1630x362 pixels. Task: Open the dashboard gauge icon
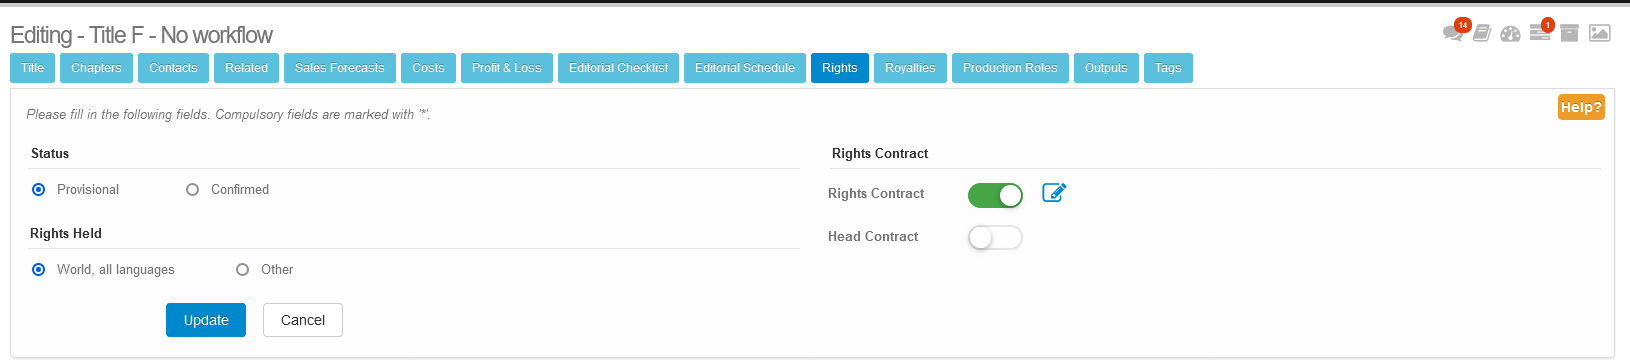(x=1510, y=34)
